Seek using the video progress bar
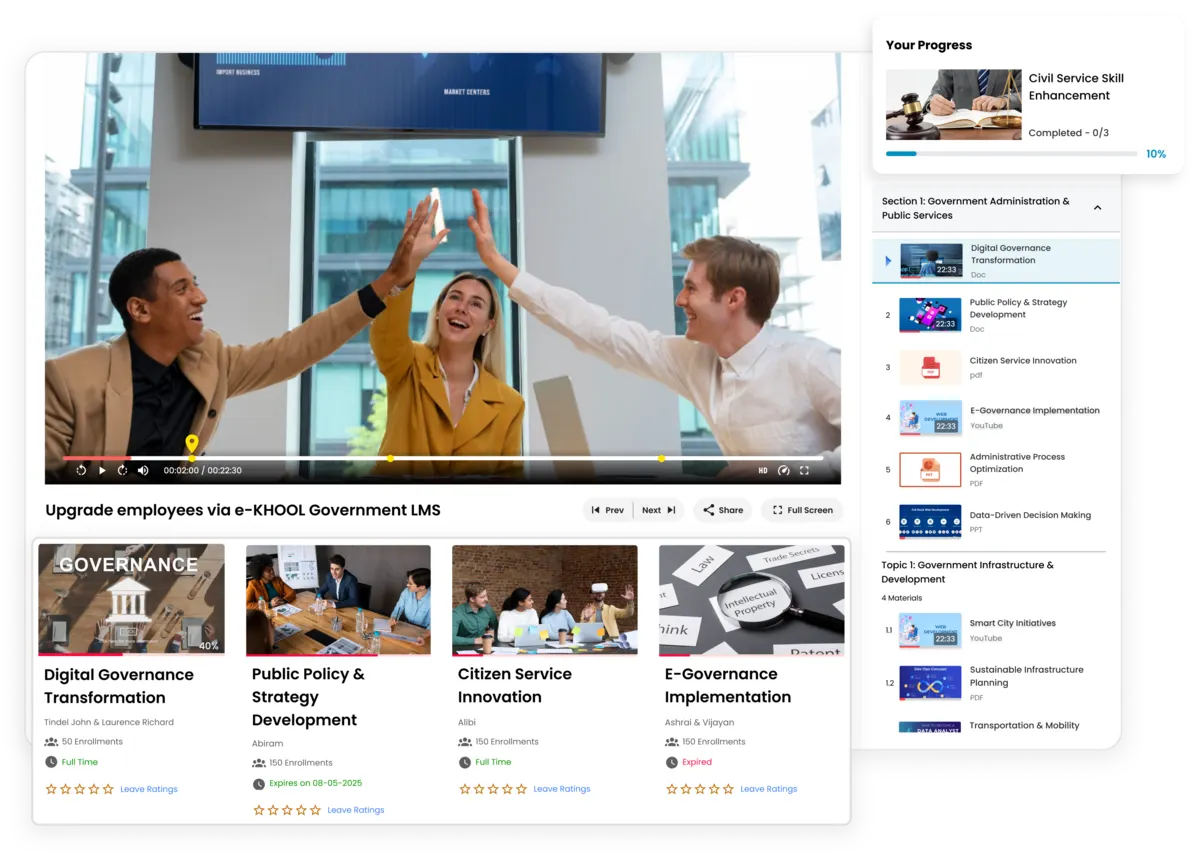 tap(500, 458)
